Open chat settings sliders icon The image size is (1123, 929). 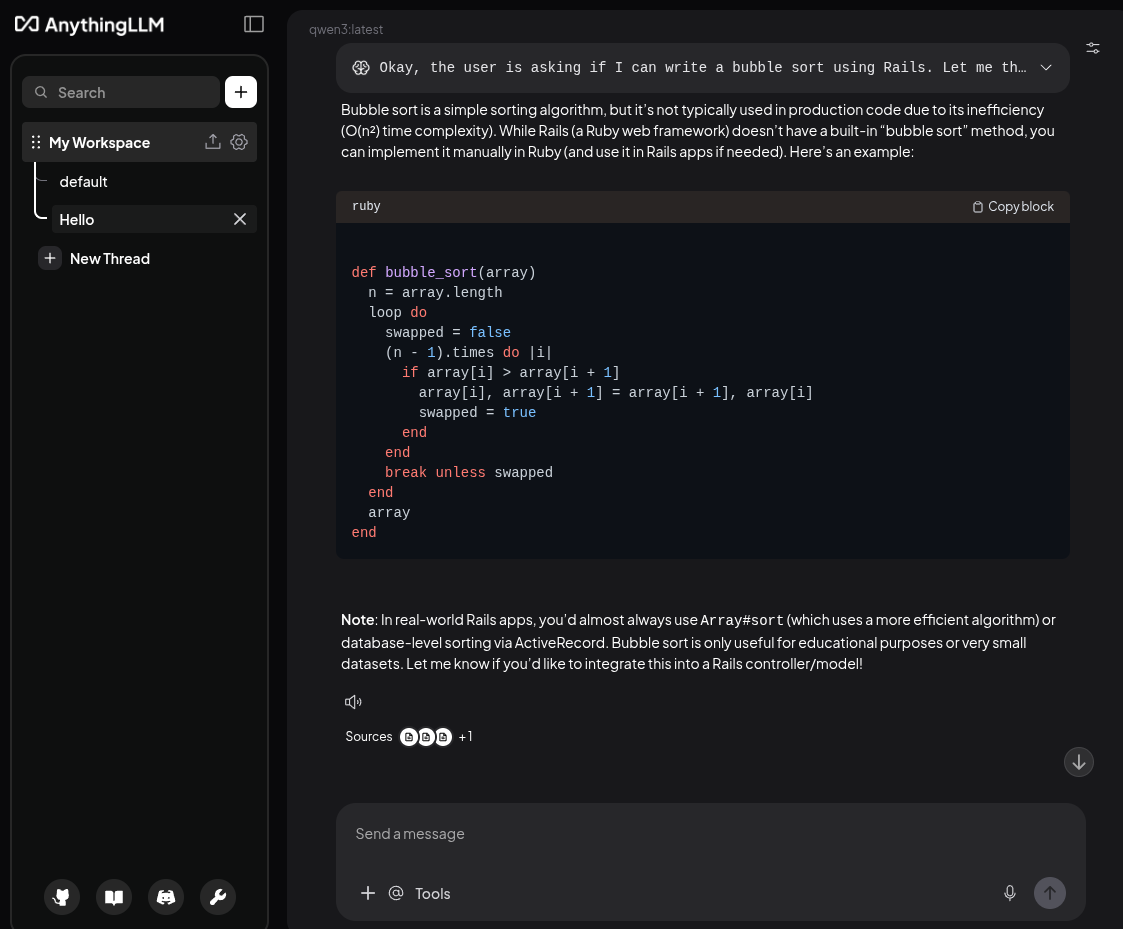pos(1093,48)
